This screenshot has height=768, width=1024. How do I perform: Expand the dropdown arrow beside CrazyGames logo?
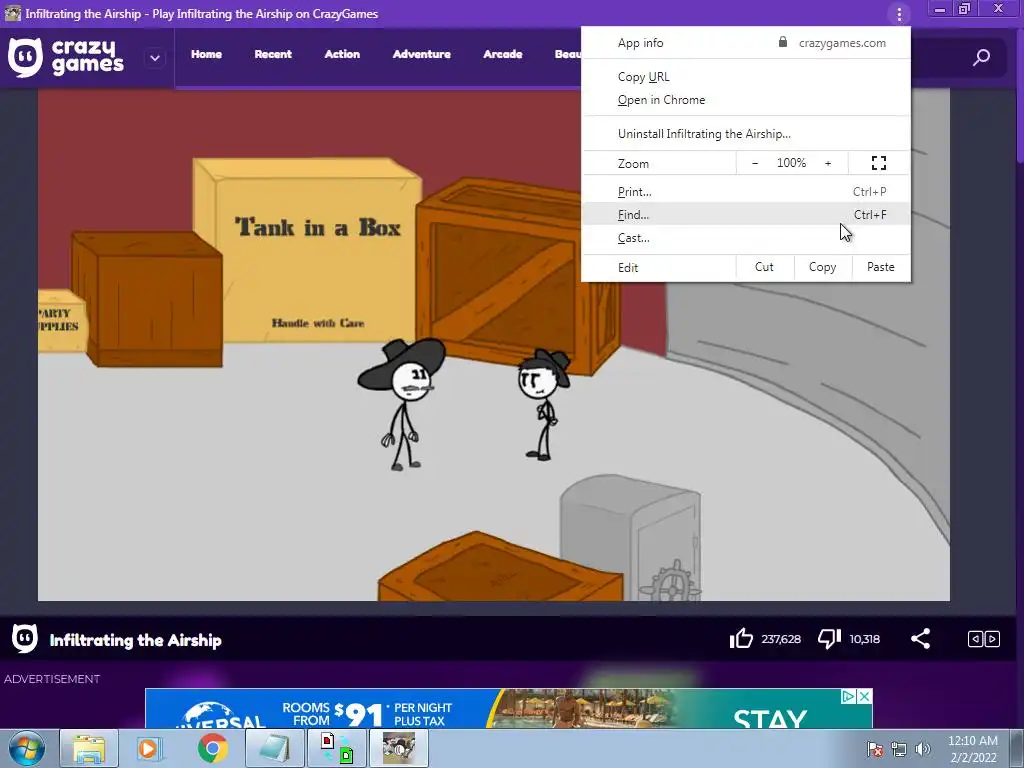[155, 57]
